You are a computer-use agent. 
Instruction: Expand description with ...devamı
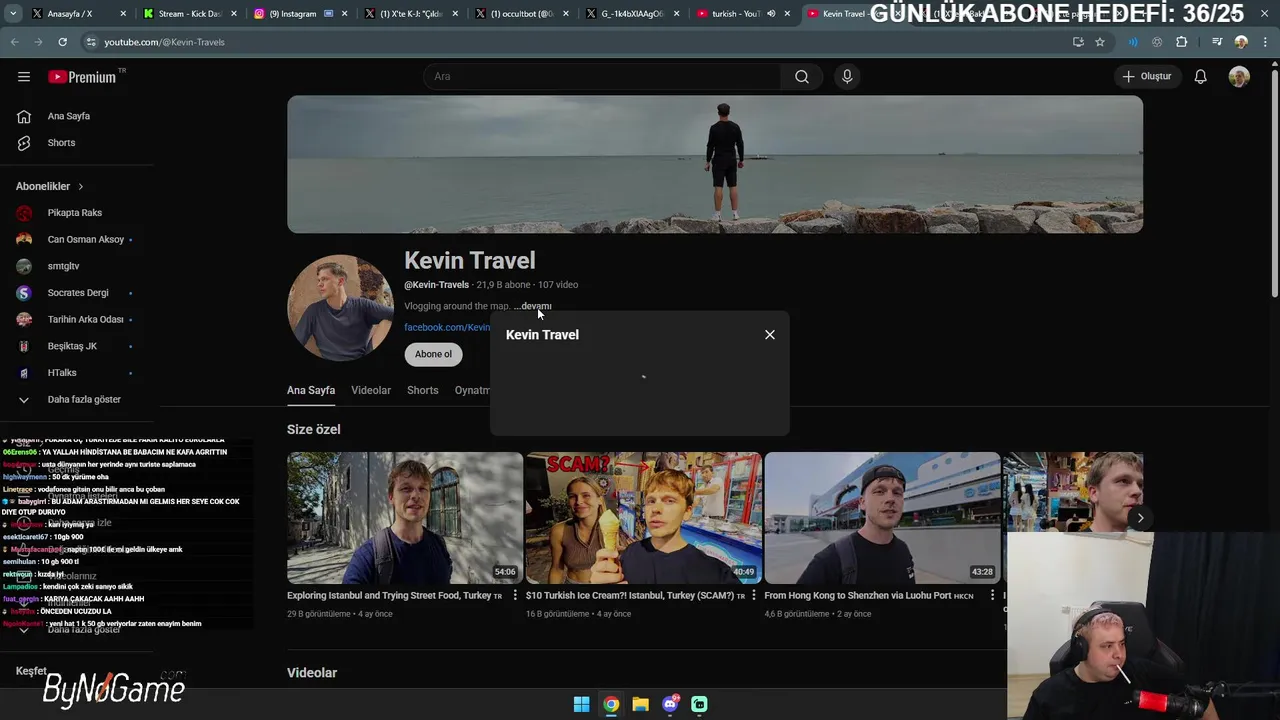(x=533, y=306)
